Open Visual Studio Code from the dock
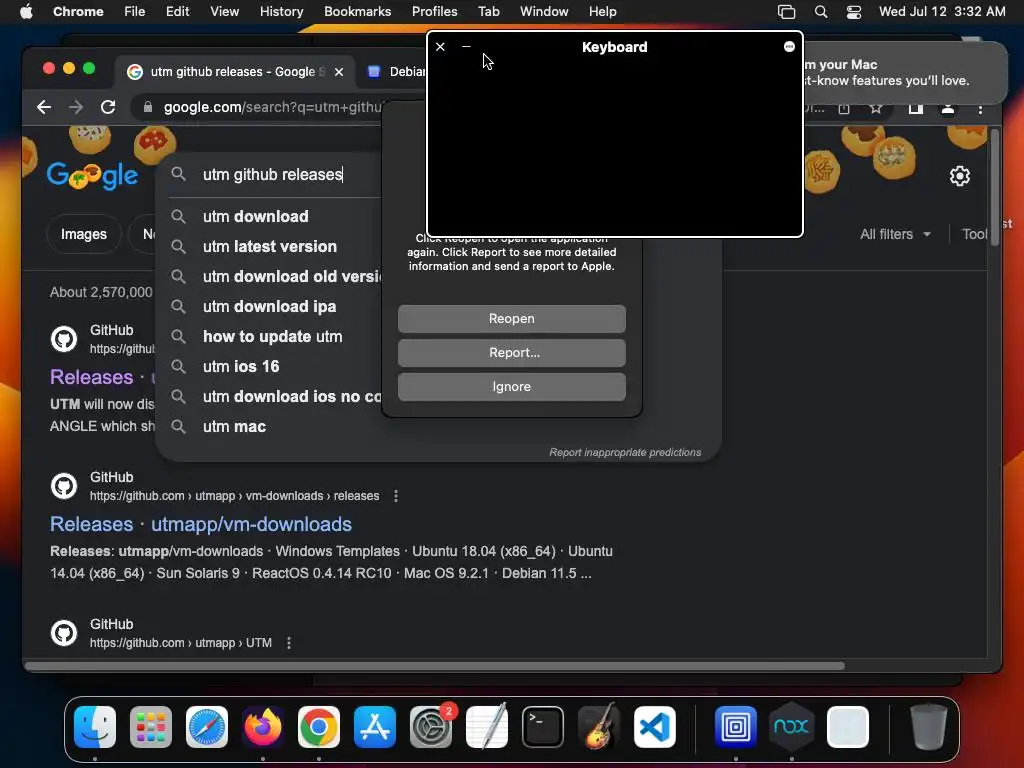This screenshot has width=1024, height=768. coord(654,726)
